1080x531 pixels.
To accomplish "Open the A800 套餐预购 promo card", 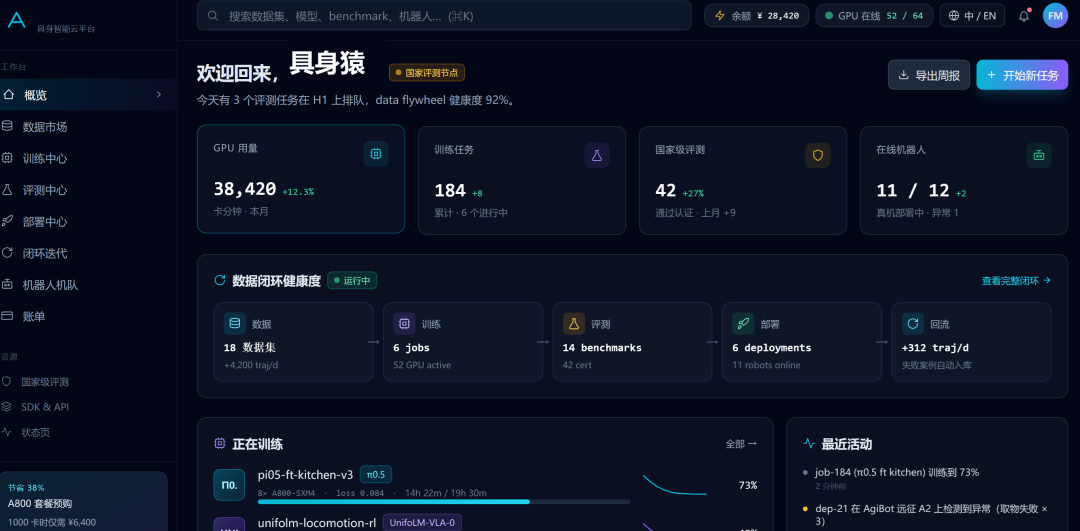I will click(84, 501).
